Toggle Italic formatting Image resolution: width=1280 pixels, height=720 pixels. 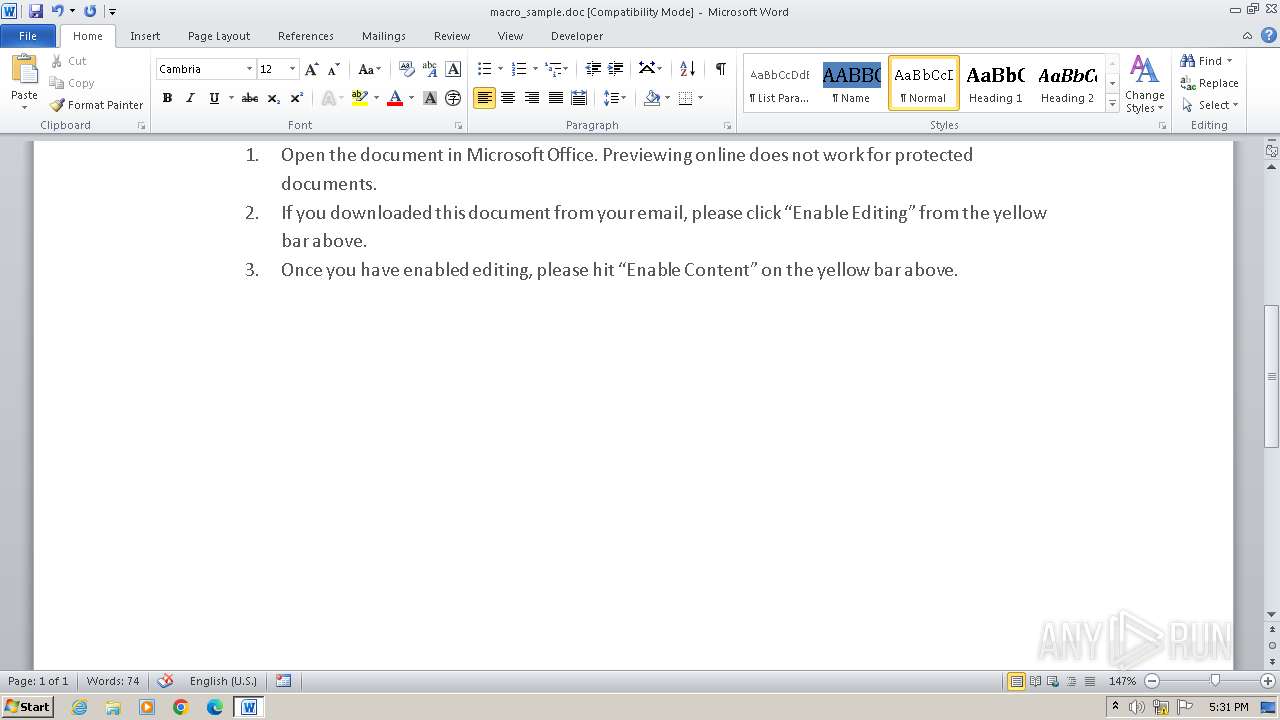[x=190, y=98]
